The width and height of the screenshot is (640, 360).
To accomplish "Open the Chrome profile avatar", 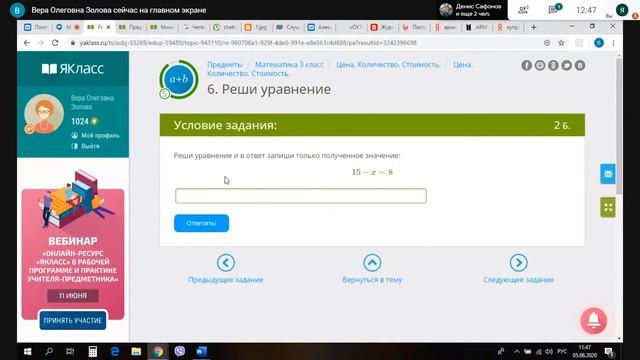I will (x=599, y=43).
